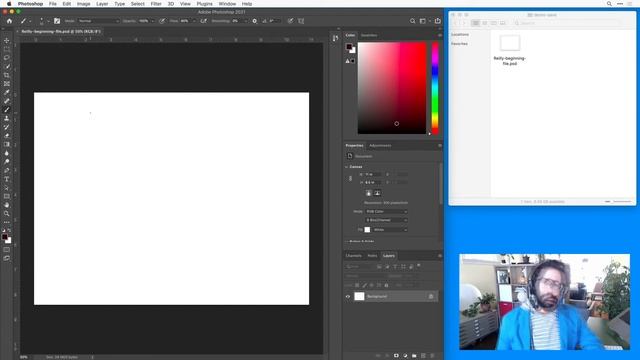Click the Share icon in options bar
640x360 pixels.
click(438, 21)
